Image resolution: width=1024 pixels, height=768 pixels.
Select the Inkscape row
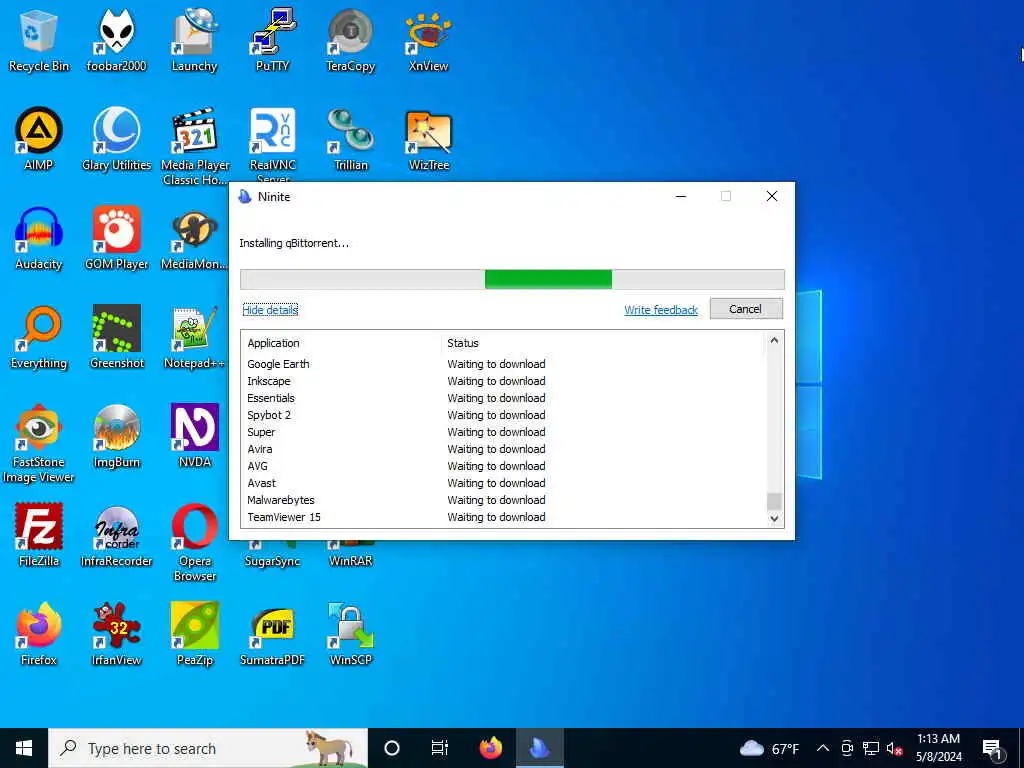click(x=504, y=381)
